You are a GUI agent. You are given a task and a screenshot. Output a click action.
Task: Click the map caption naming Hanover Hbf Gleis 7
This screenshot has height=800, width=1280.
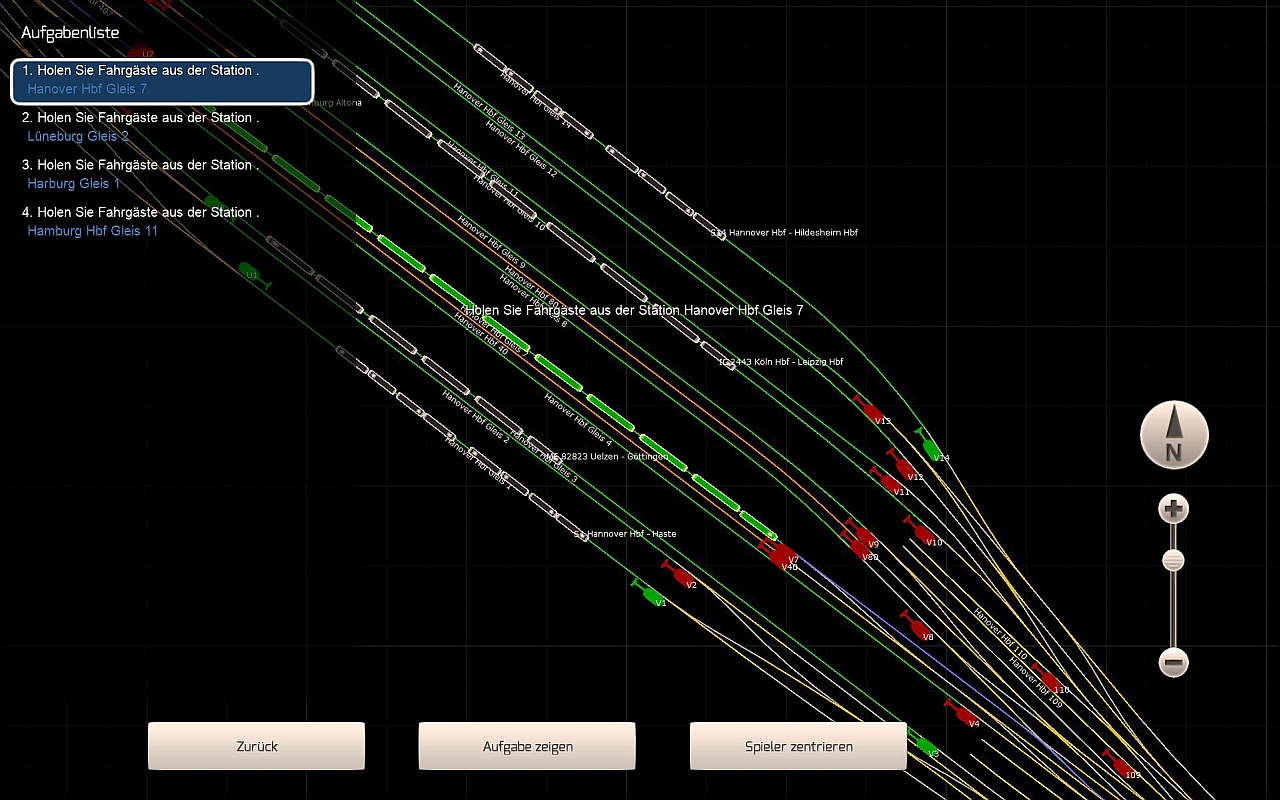634,310
